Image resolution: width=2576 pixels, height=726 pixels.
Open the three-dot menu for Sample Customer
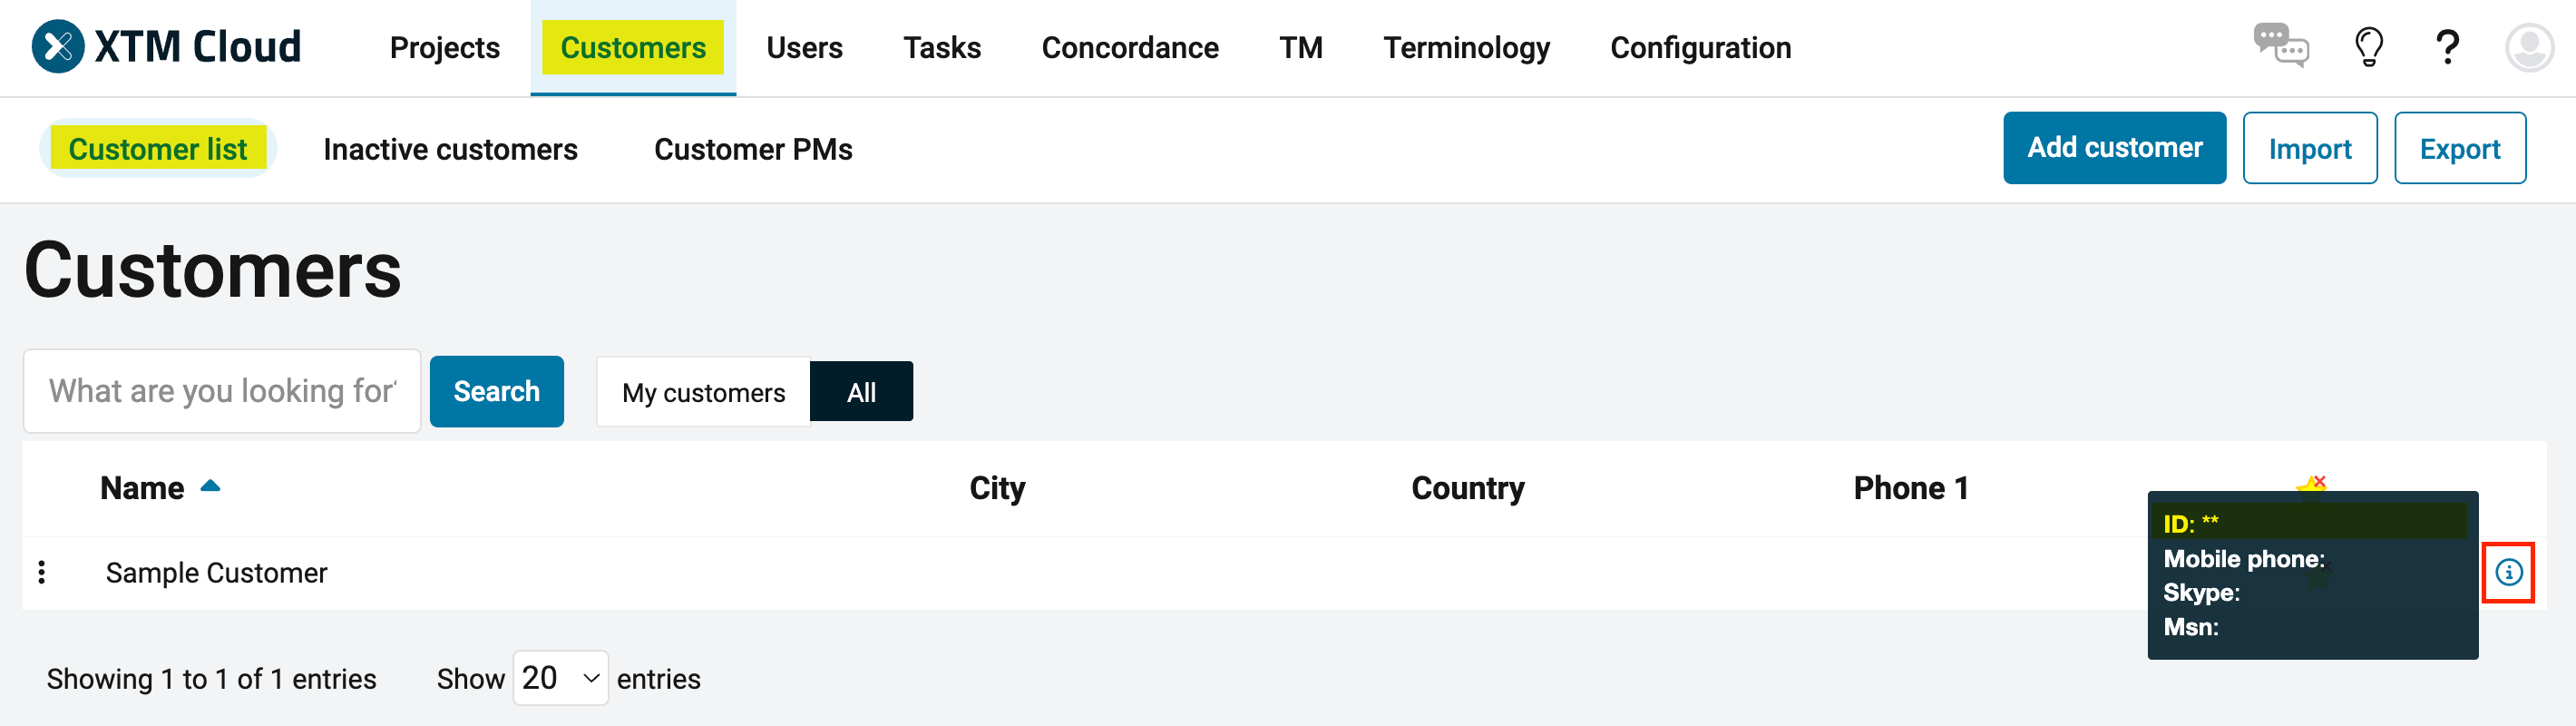(x=42, y=572)
